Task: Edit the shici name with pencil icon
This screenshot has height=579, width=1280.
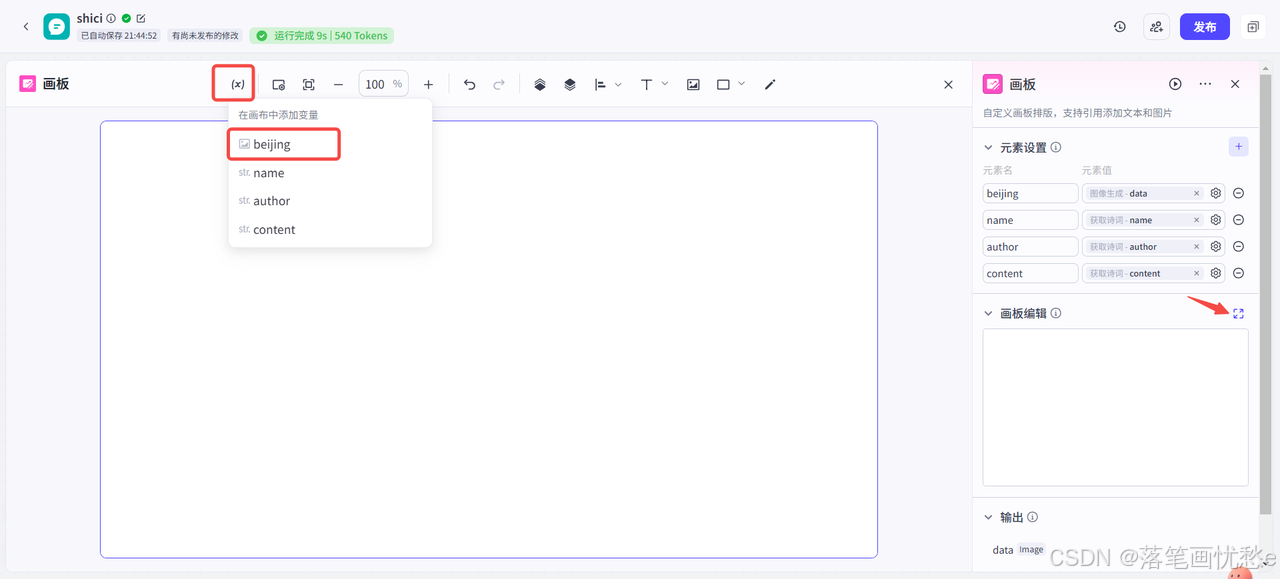Action: pos(141,18)
